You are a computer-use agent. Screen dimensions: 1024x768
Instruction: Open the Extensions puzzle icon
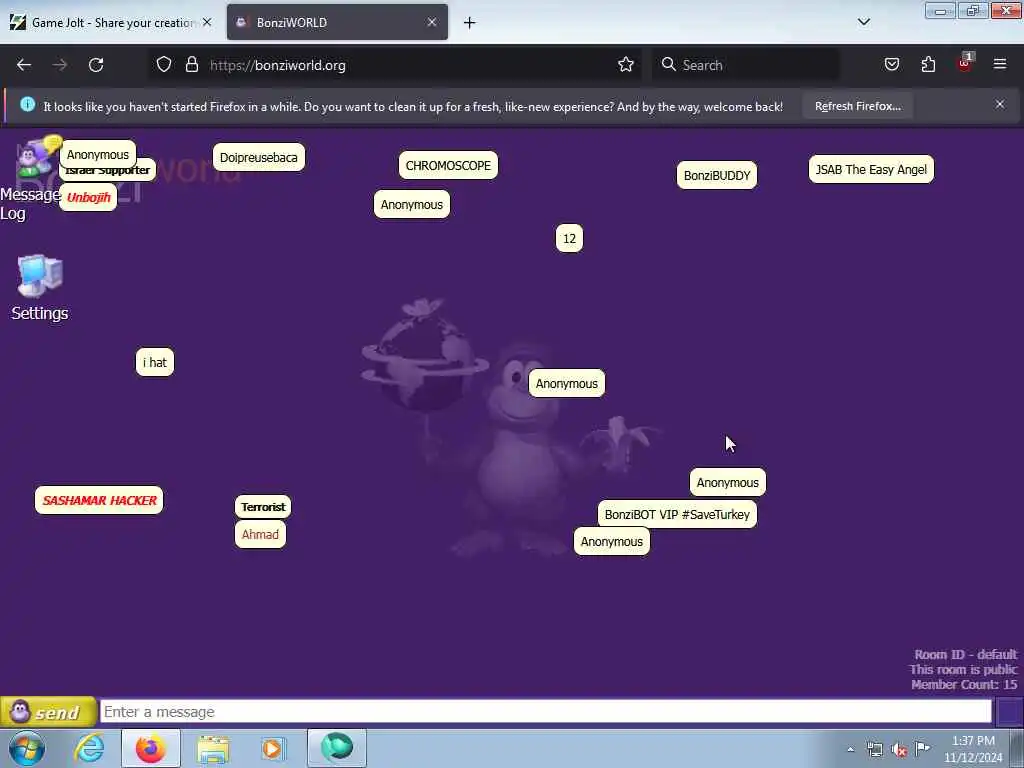pos(928,65)
